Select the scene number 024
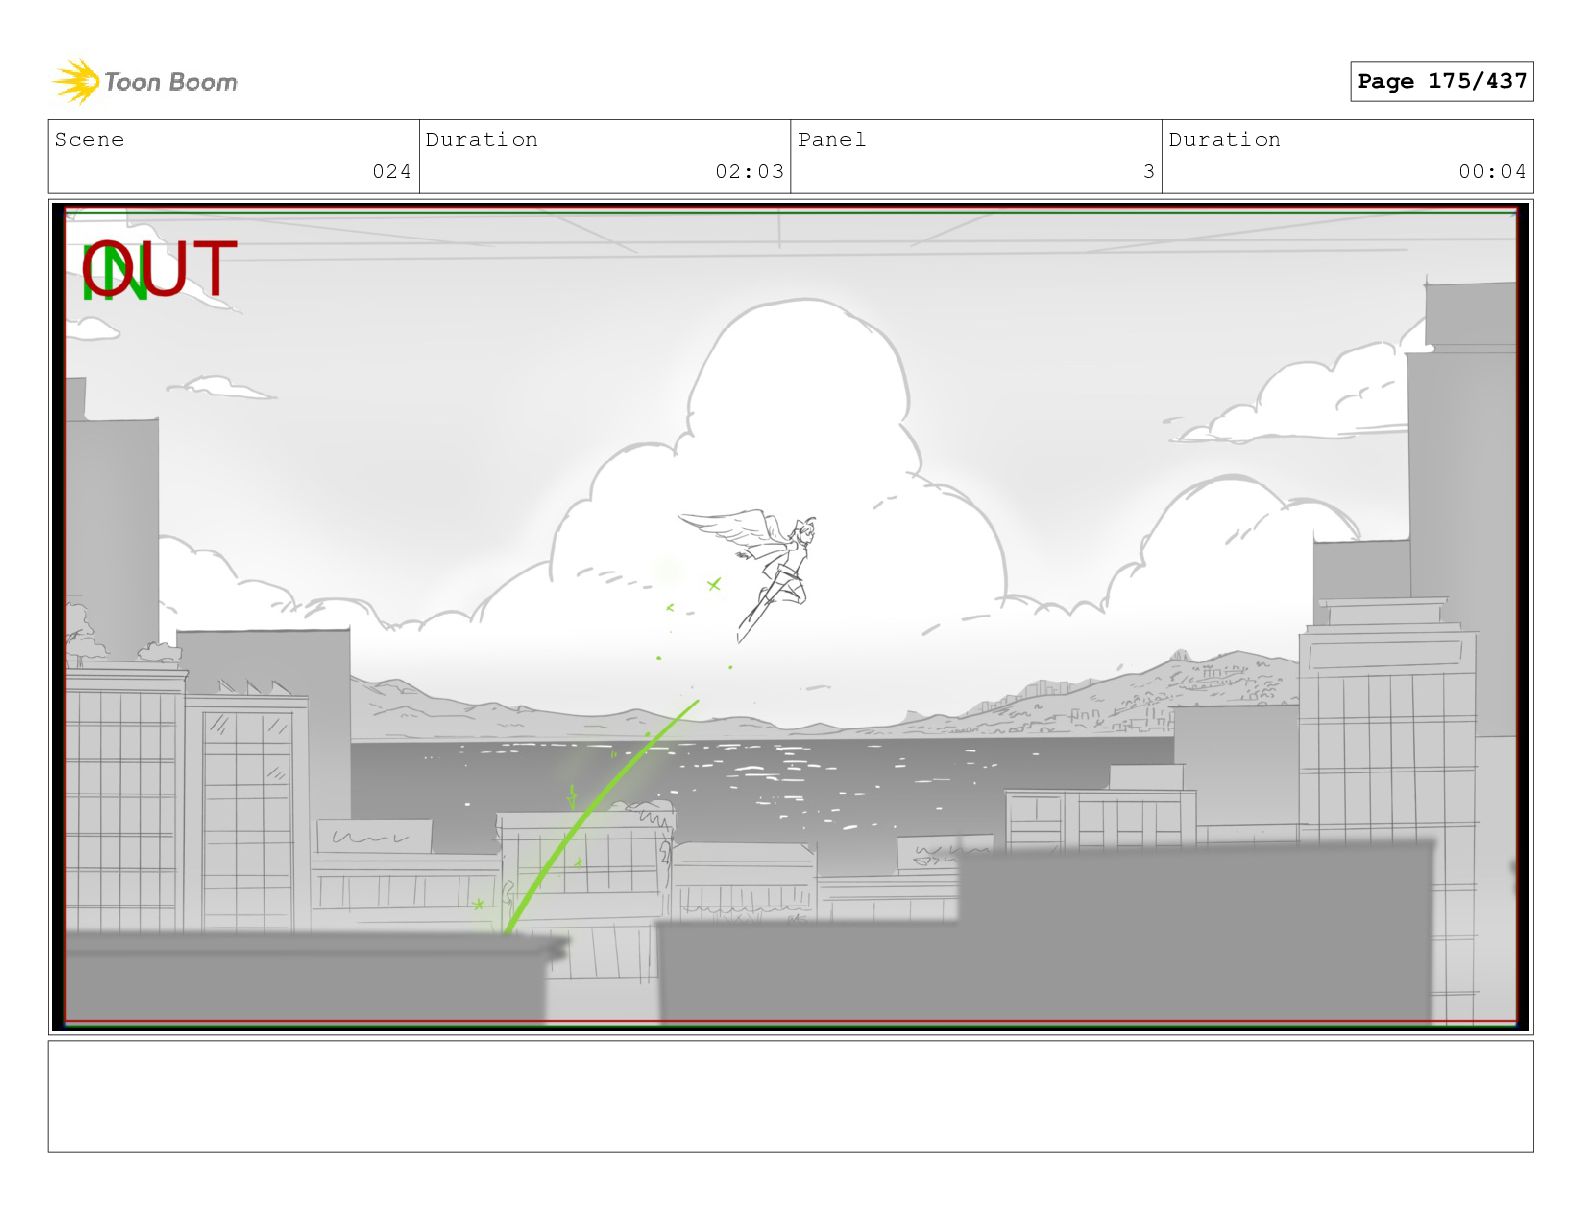The width and height of the screenshot is (1584, 1224). point(392,171)
